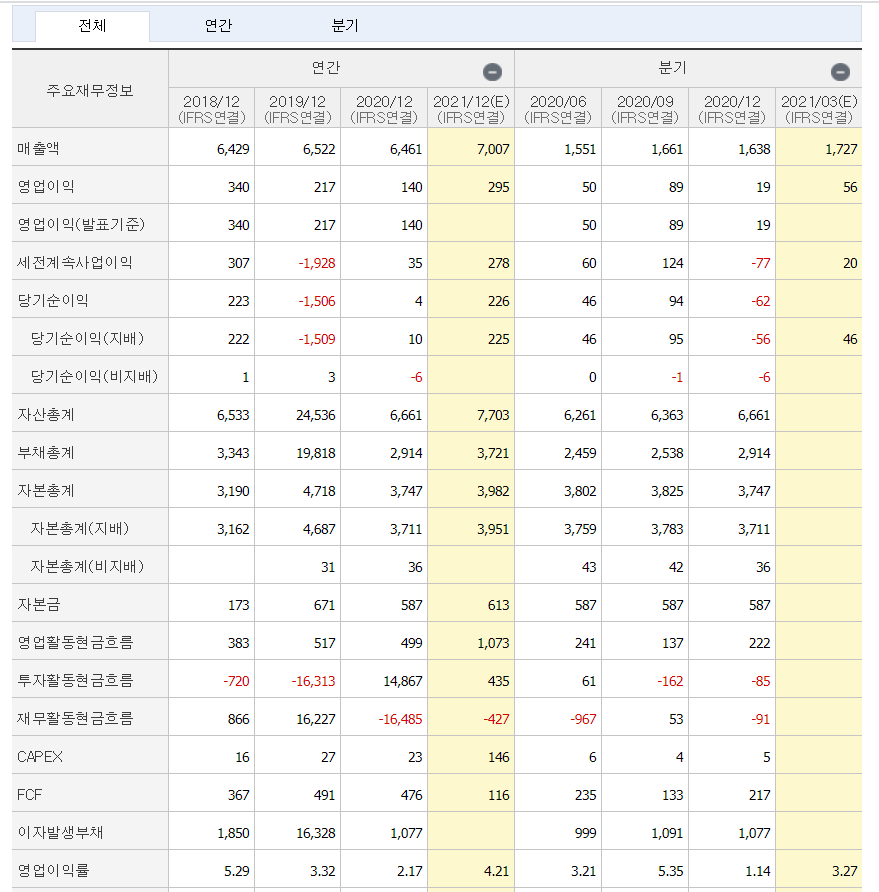879x892 pixels.
Task: Click the 영업활동현금흐름 row label
Action: (x=75, y=642)
